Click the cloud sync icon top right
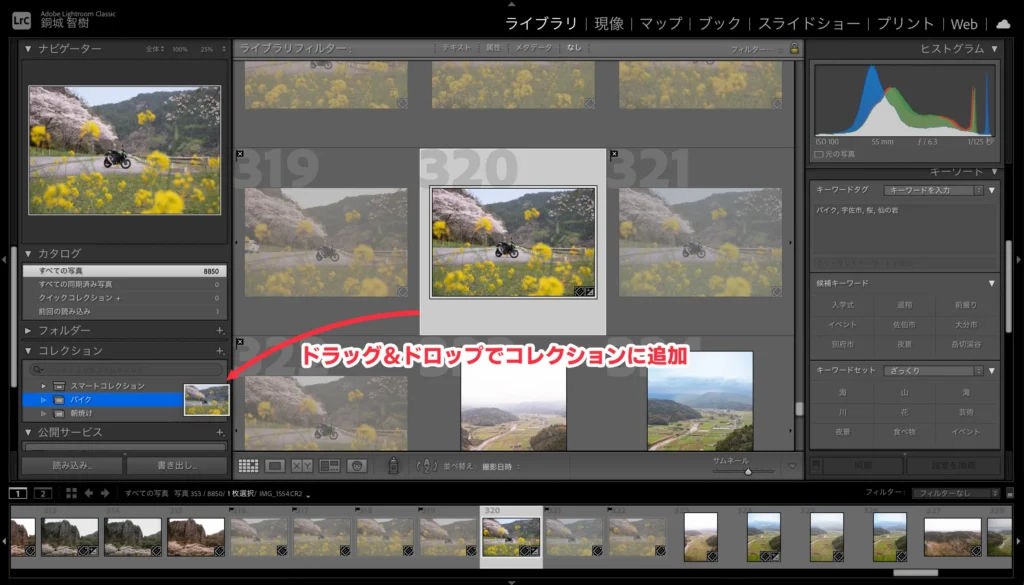The width and height of the screenshot is (1024, 585). click(1005, 23)
